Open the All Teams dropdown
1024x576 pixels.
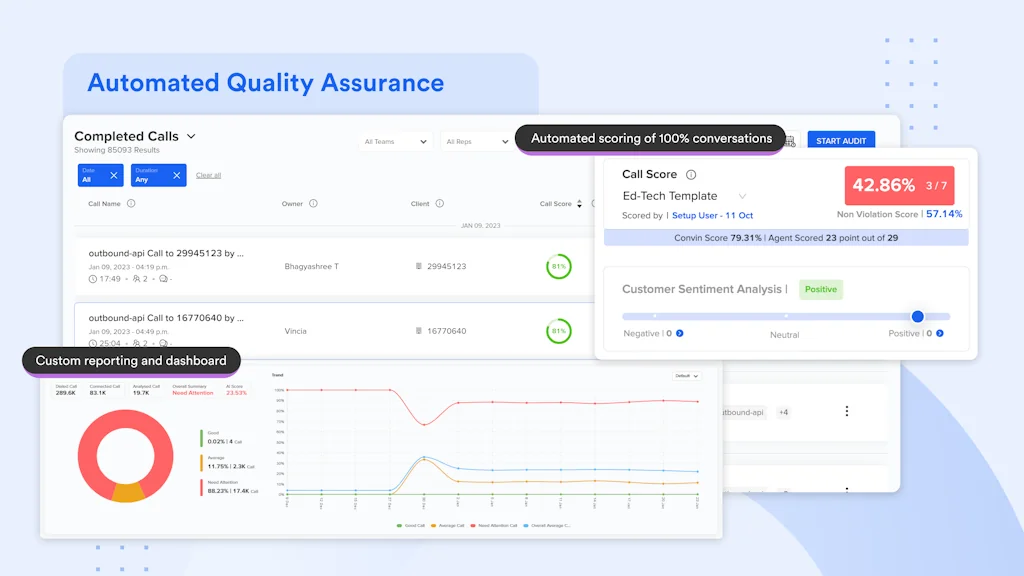click(395, 142)
